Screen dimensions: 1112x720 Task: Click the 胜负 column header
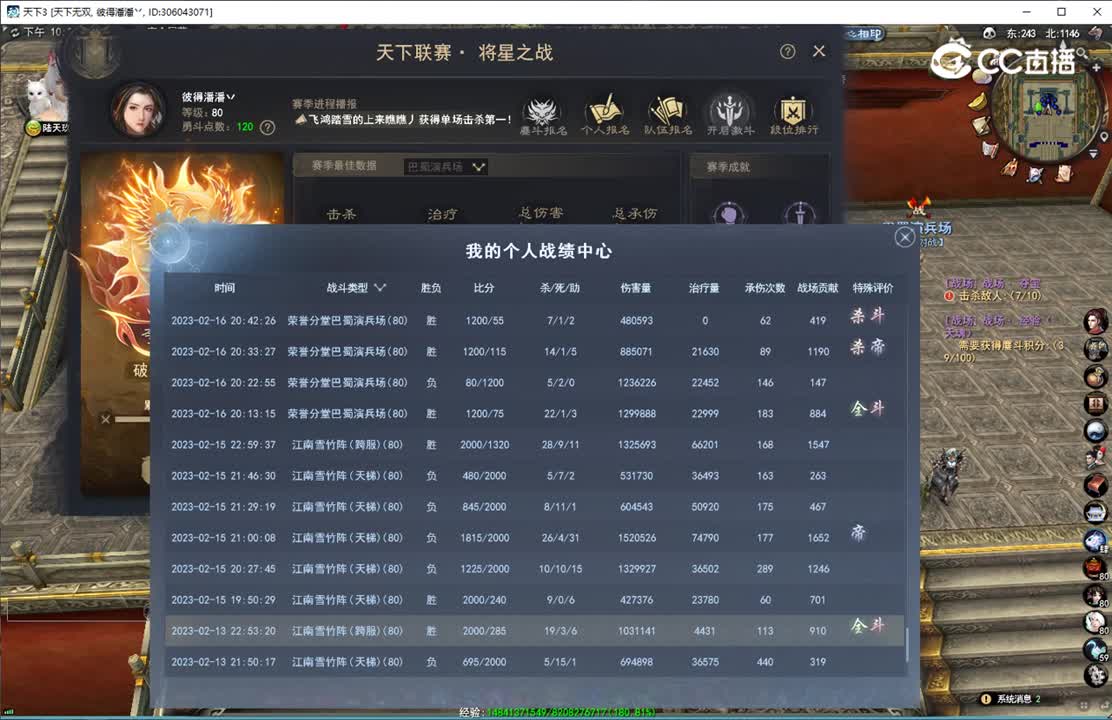click(430, 287)
